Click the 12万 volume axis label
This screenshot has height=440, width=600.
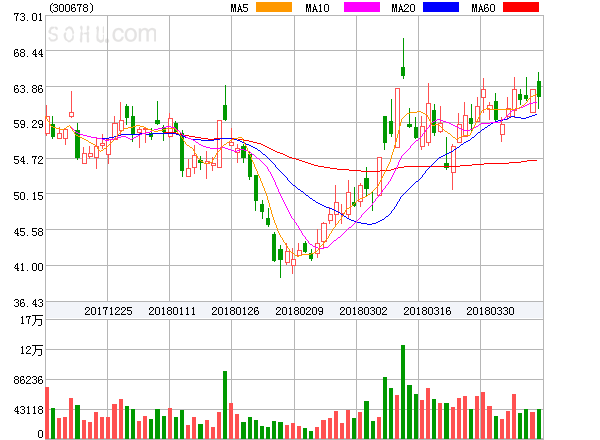32,350
